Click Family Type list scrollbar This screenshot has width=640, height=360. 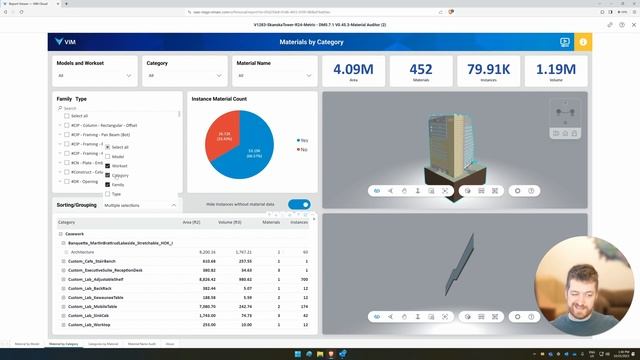179,114
